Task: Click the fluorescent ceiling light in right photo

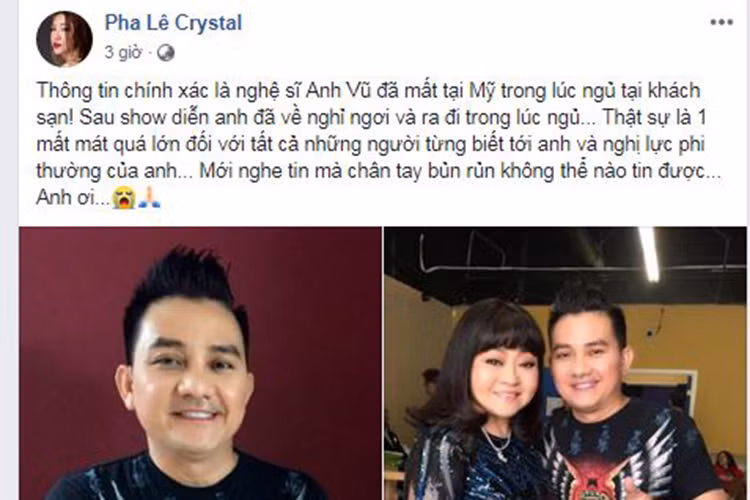Action: pyautogui.click(x=649, y=253)
